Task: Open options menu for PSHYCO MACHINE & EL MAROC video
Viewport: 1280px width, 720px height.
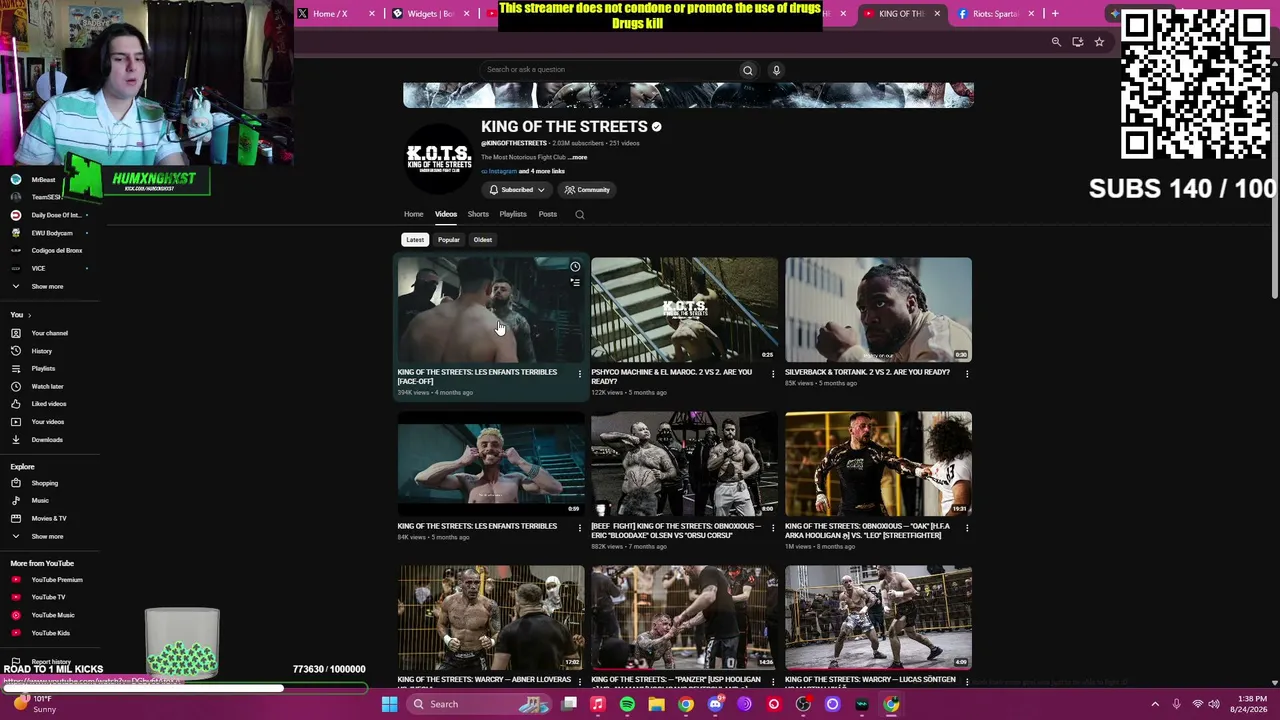Action: (x=772, y=374)
